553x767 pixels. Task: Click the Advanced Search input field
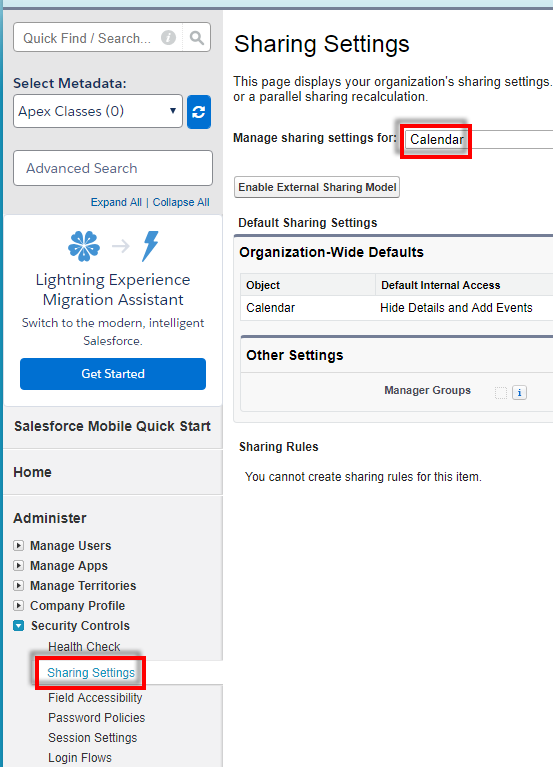click(113, 168)
